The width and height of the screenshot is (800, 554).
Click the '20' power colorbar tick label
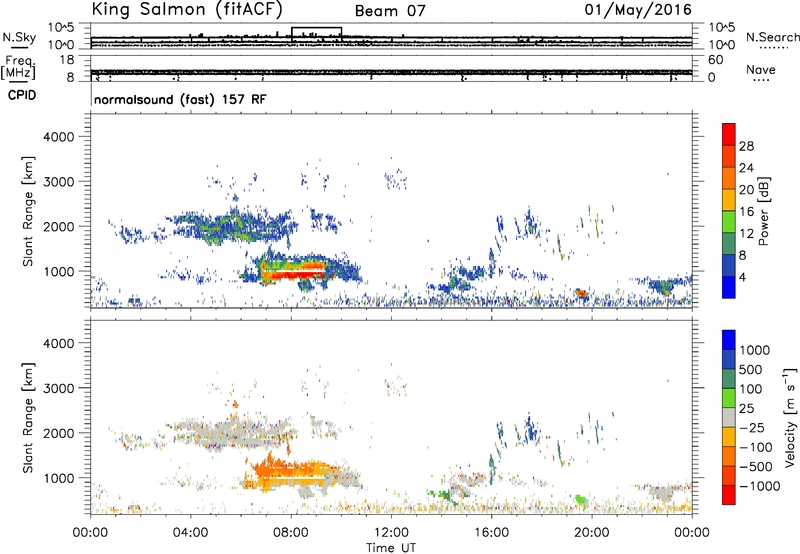point(746,190)
